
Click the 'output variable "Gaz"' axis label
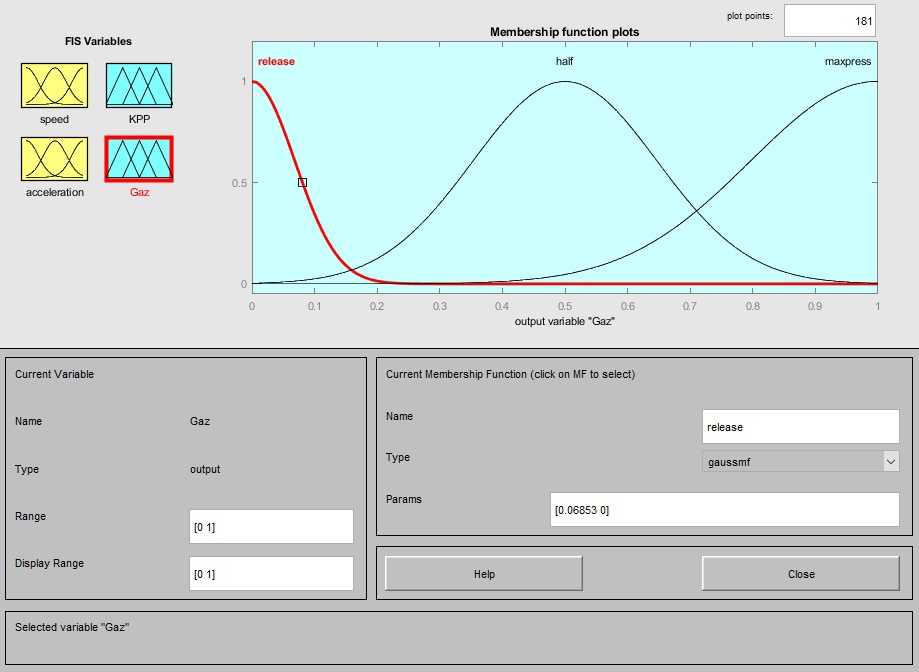(x=564, y=321)
